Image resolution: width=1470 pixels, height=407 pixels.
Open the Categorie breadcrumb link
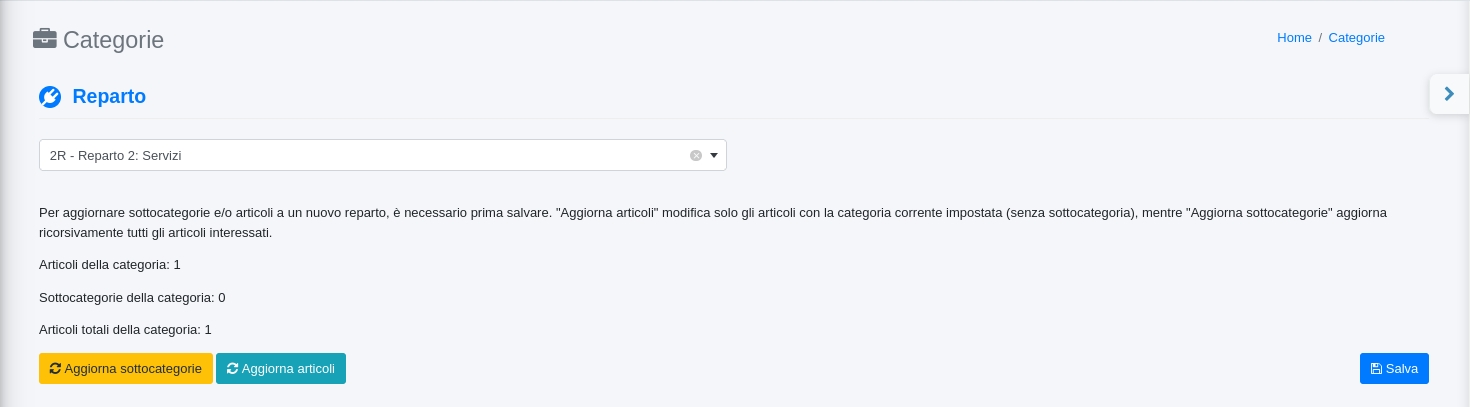point(1356,38)
